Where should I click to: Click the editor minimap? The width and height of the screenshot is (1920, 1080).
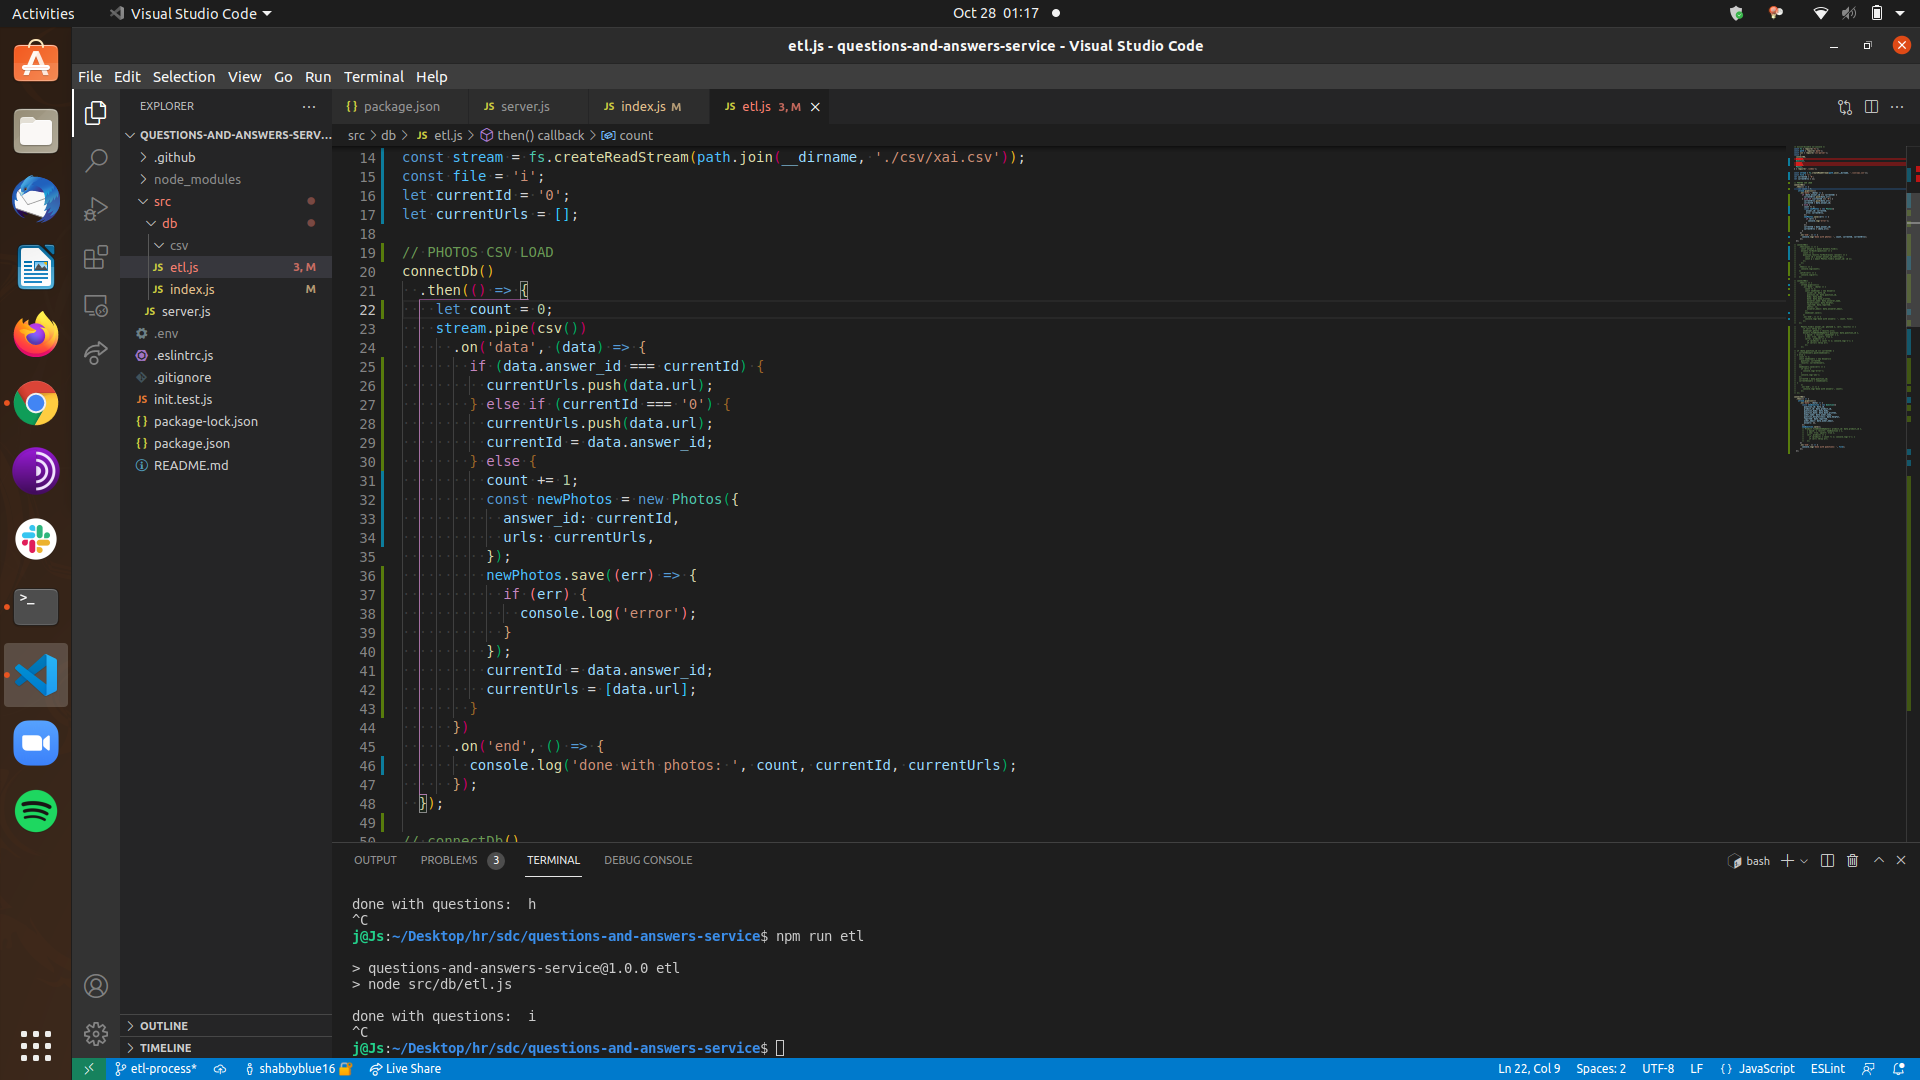[1845, 300]
